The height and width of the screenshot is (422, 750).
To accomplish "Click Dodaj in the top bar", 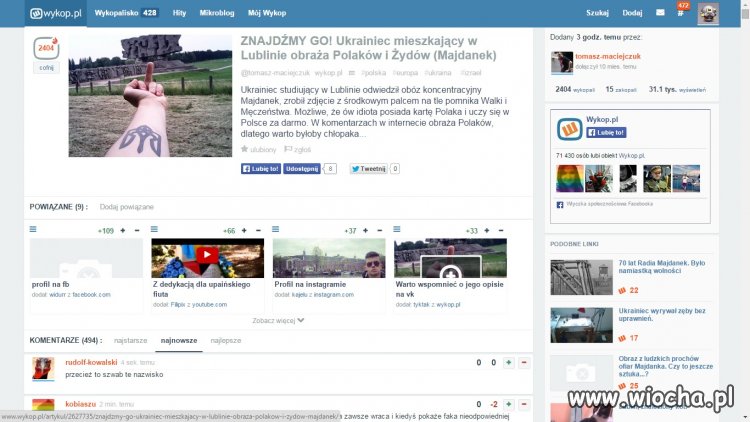I will [x=632, y=13].
